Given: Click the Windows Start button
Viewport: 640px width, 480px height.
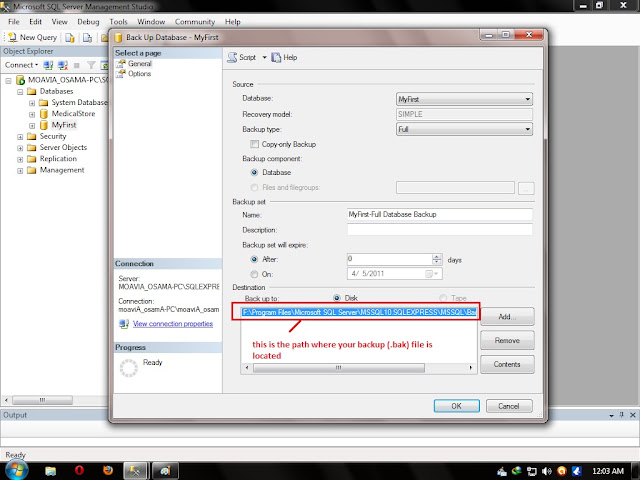Looking at the screenshot, I should coord(16,470).
